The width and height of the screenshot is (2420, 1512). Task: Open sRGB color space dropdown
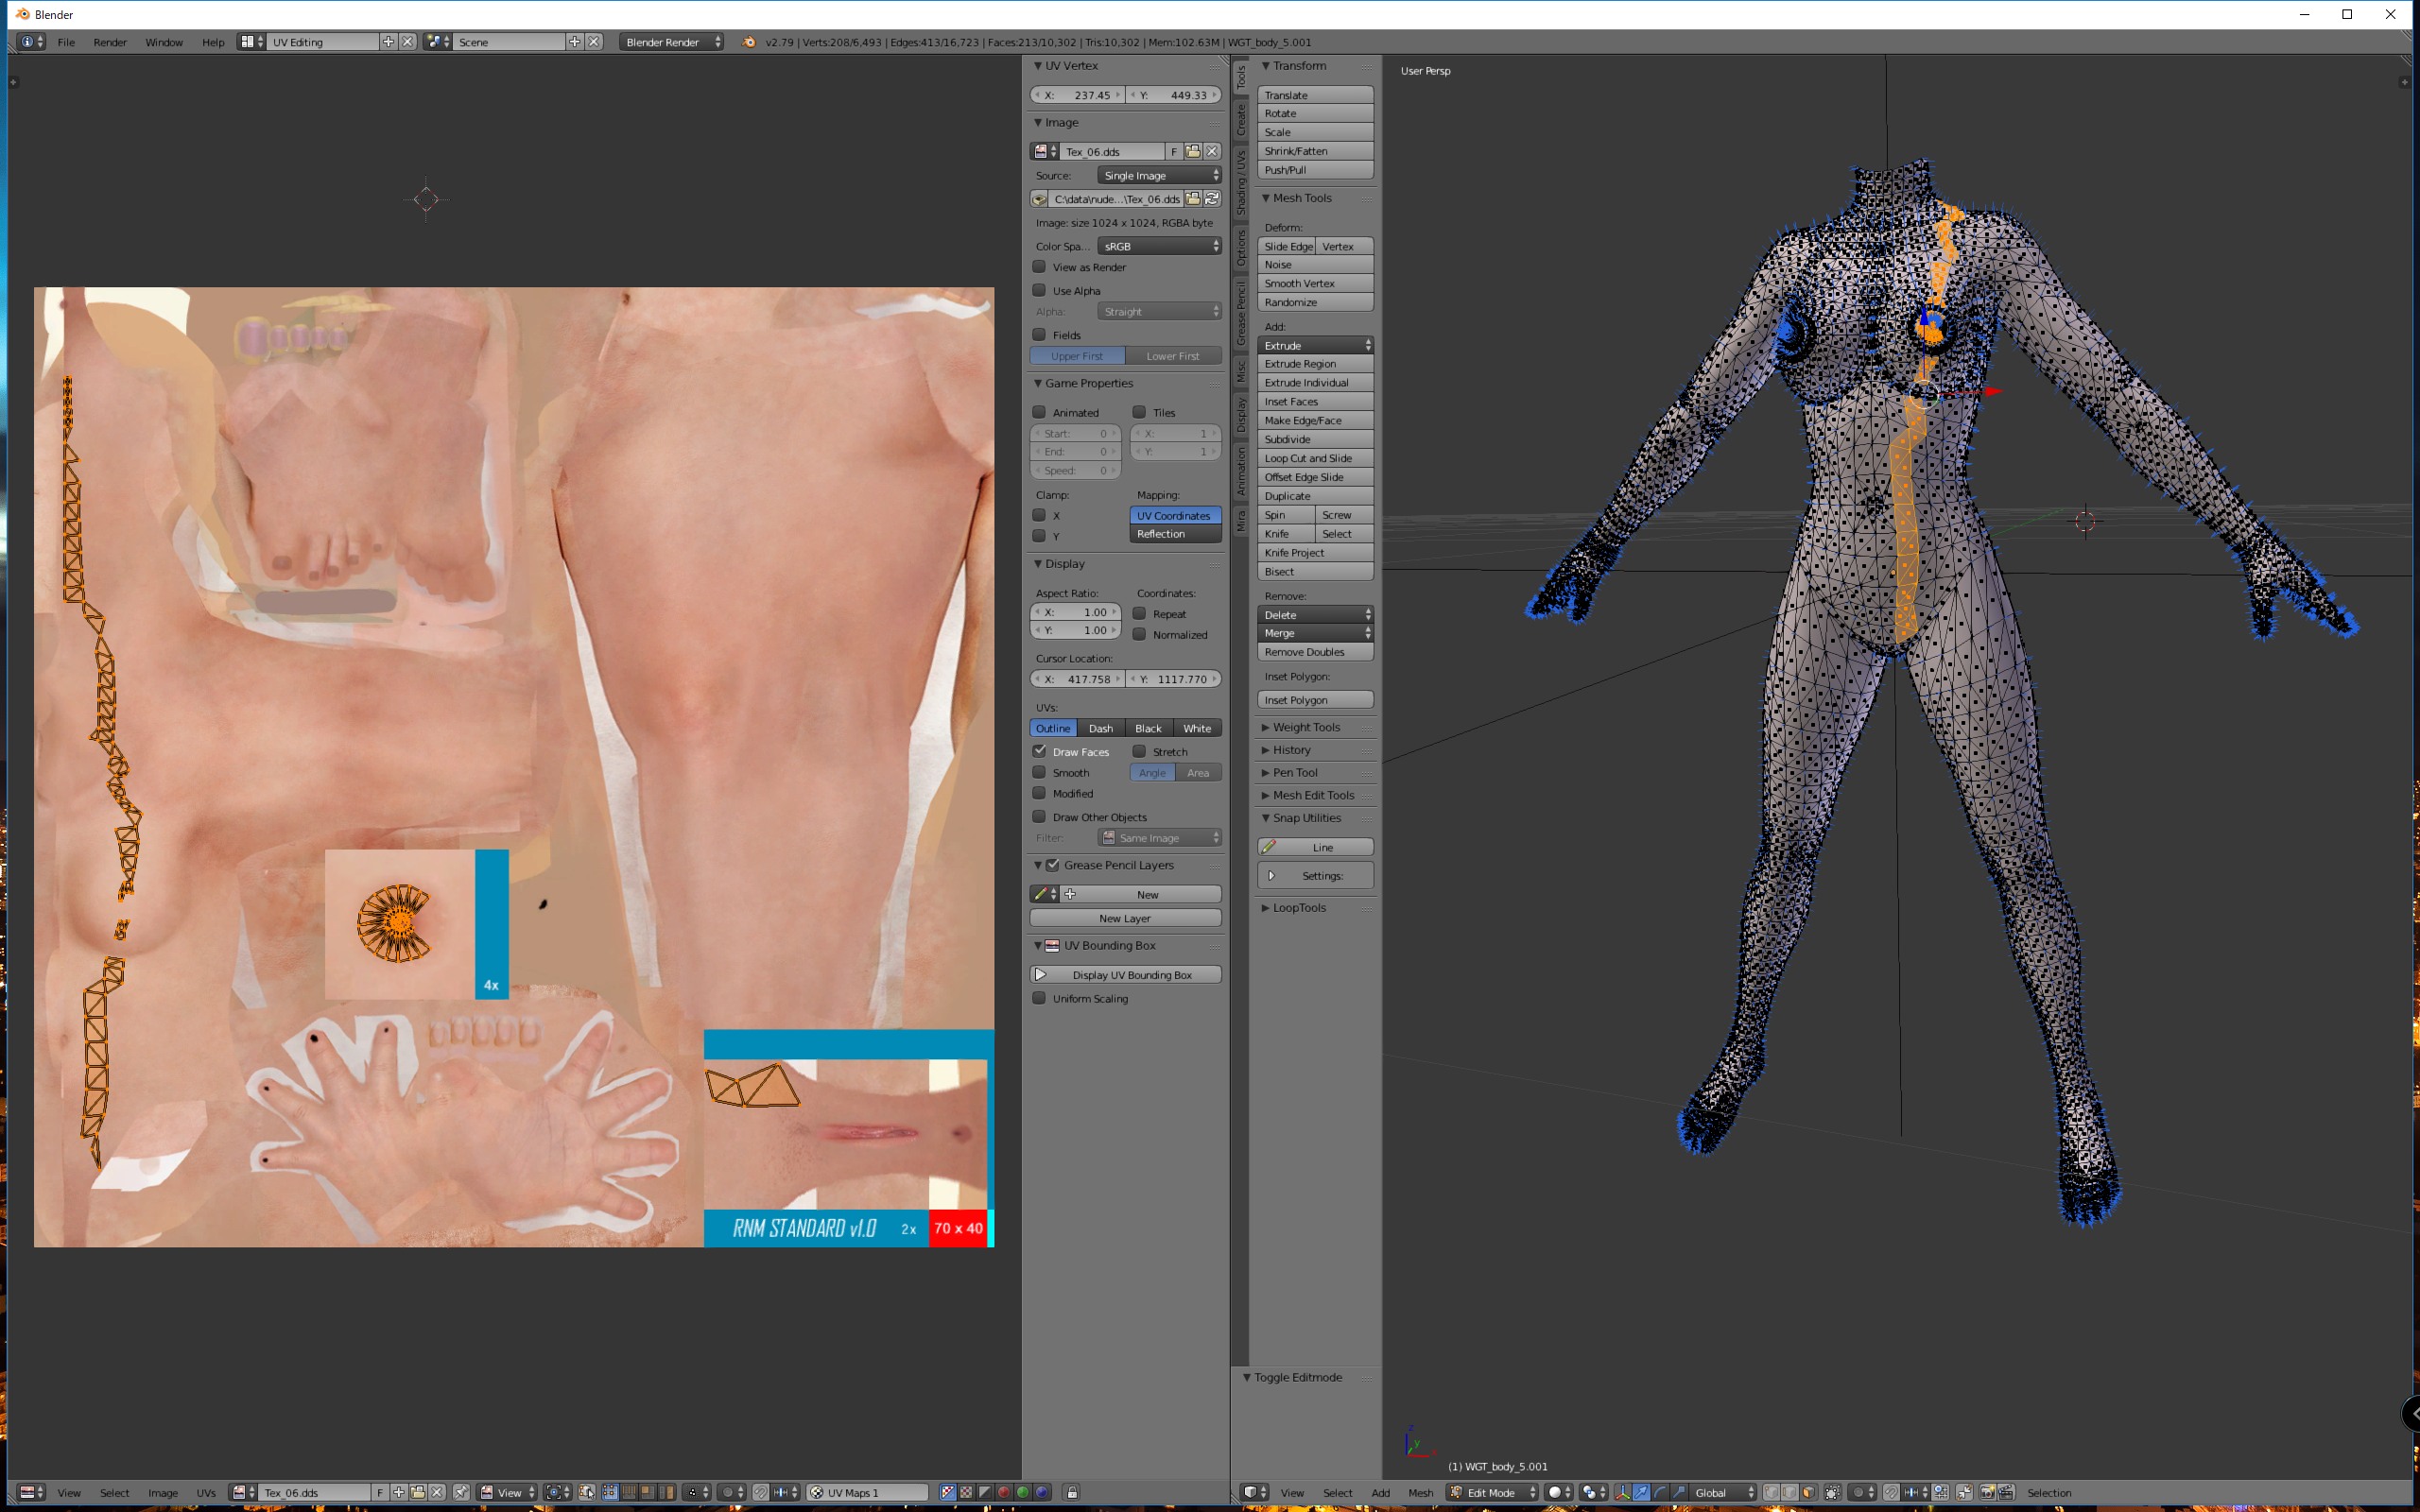[1159, 246]
